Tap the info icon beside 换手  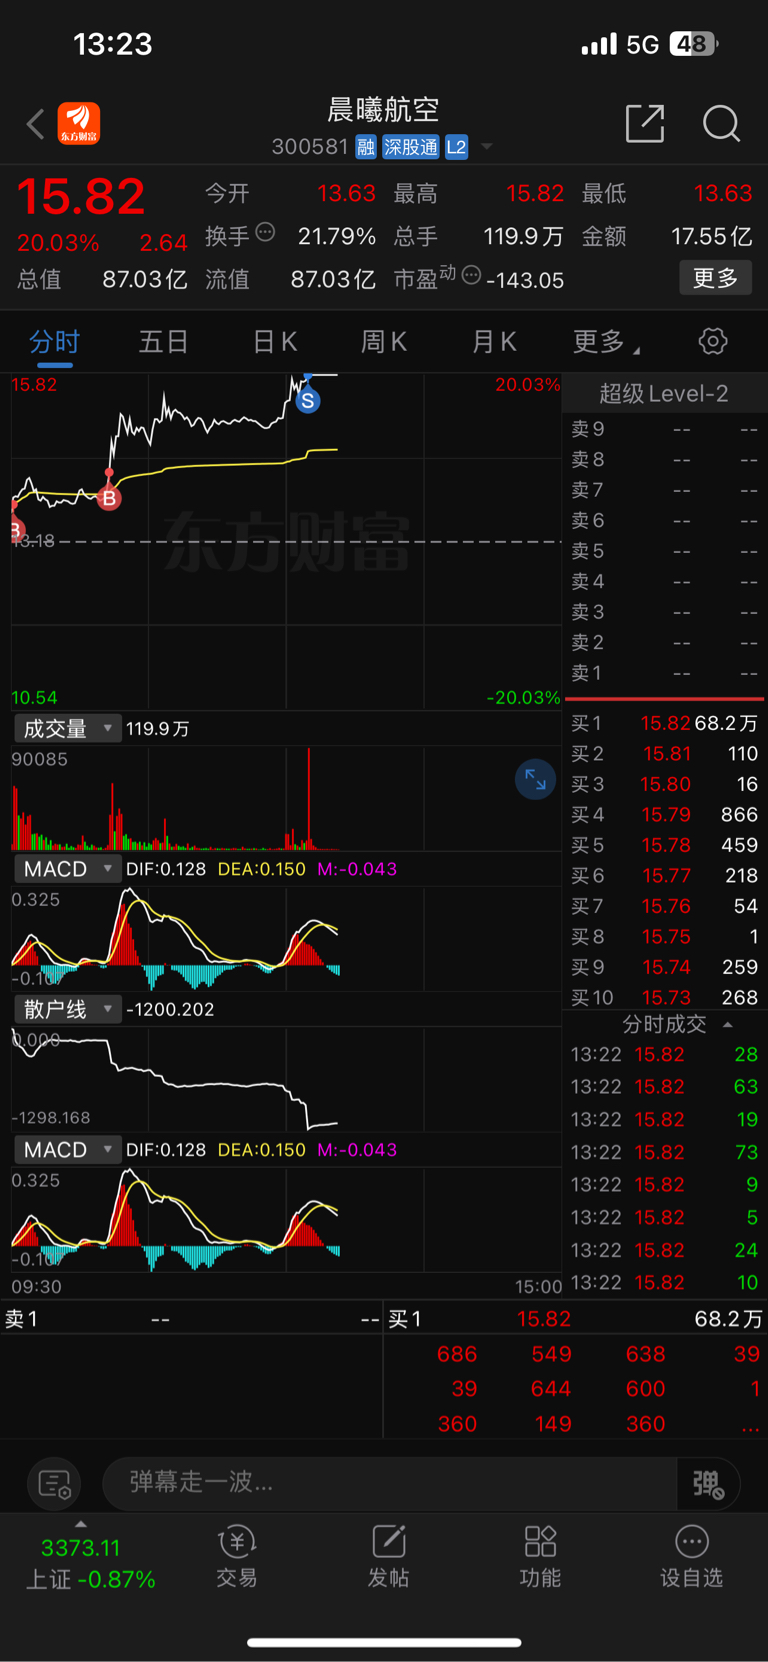[265, 233]
